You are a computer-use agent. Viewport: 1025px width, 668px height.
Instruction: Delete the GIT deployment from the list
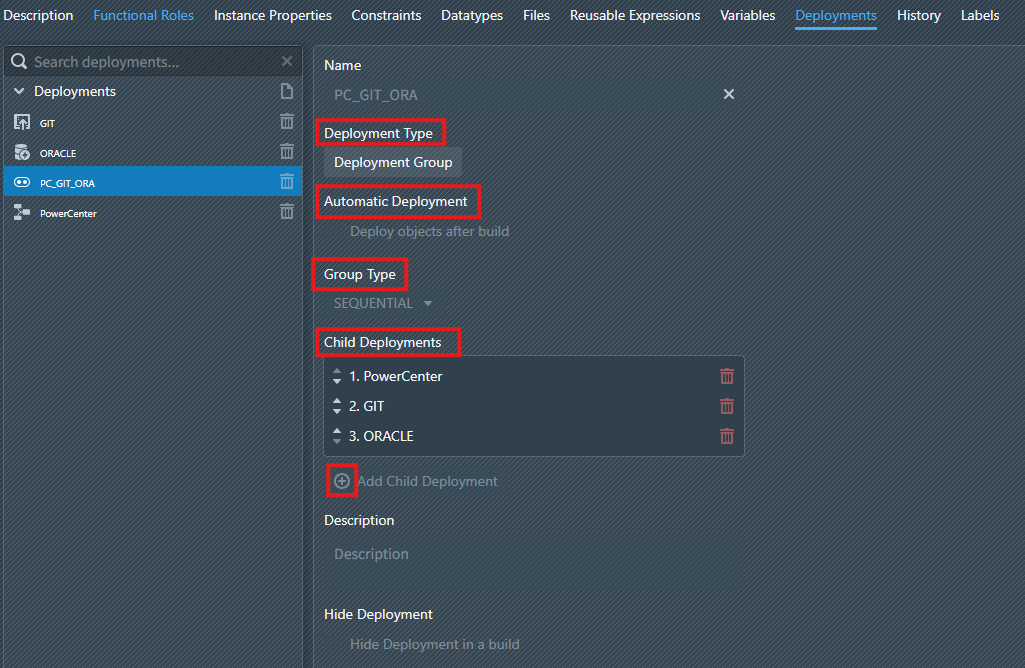tap(287, 122)
